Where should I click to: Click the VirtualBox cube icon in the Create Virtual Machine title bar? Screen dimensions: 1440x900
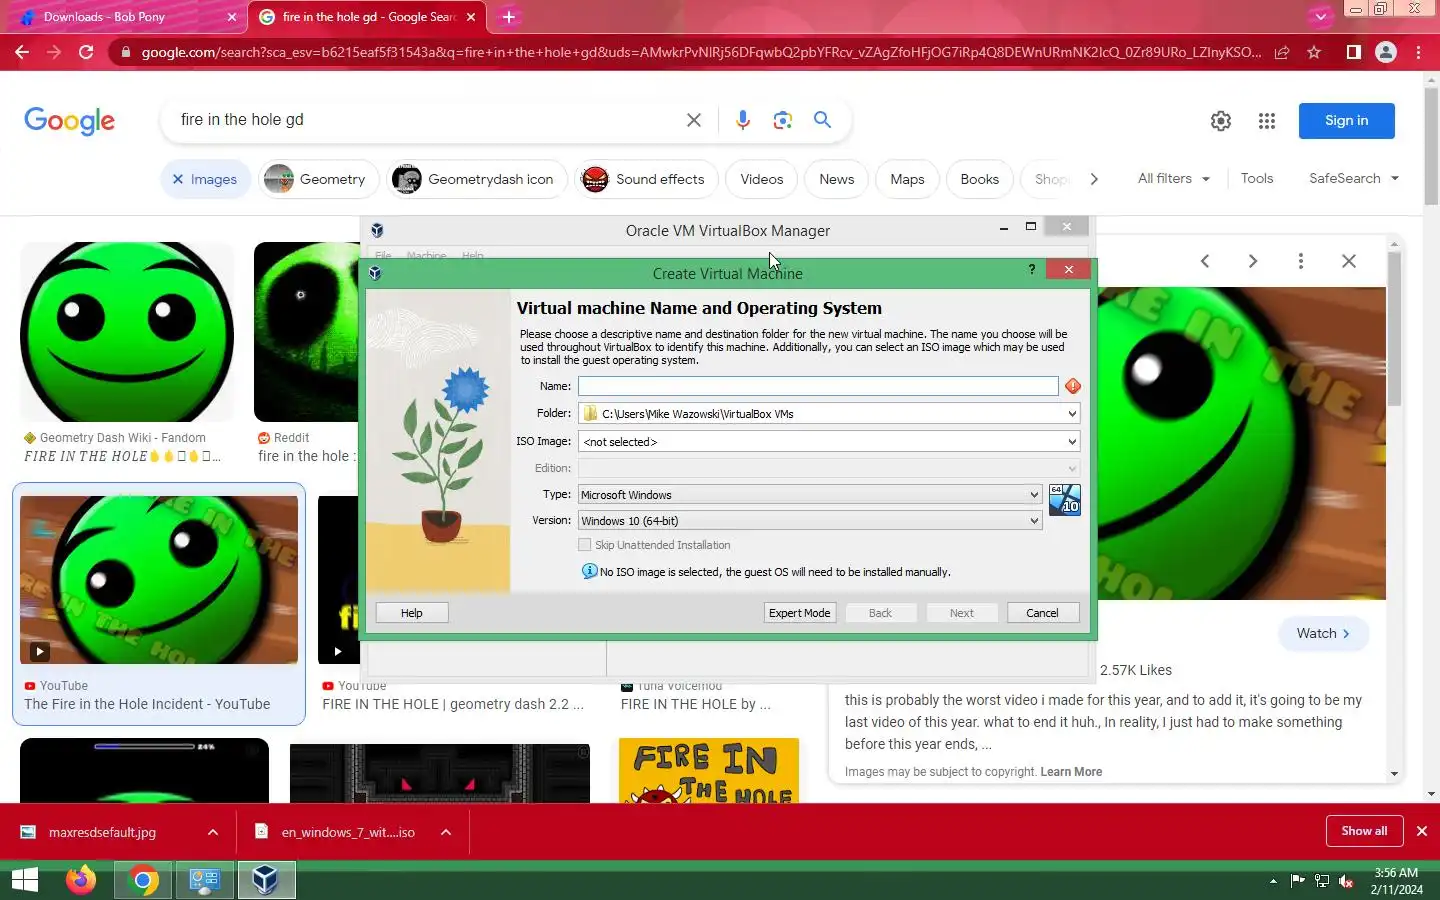pyautogui.click(x=375, y=272)
